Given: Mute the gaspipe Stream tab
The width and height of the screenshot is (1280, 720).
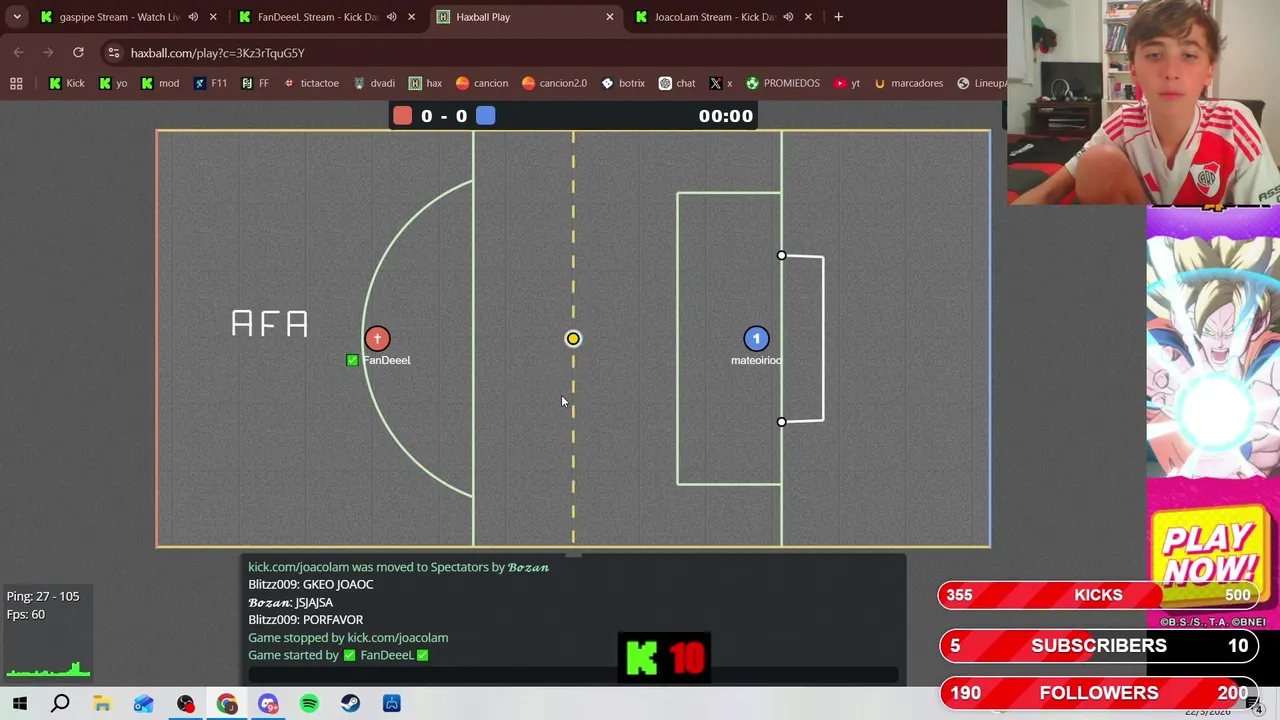Looking at the screenshot, I should pos(193,17).
